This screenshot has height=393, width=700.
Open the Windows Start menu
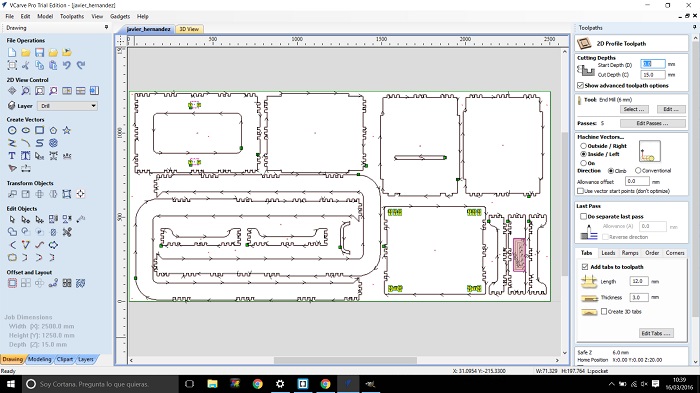pyautogui.click(x=11, y=384)
